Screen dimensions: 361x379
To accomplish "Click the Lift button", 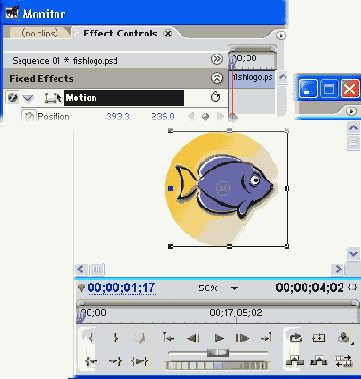I will (295, 361).
